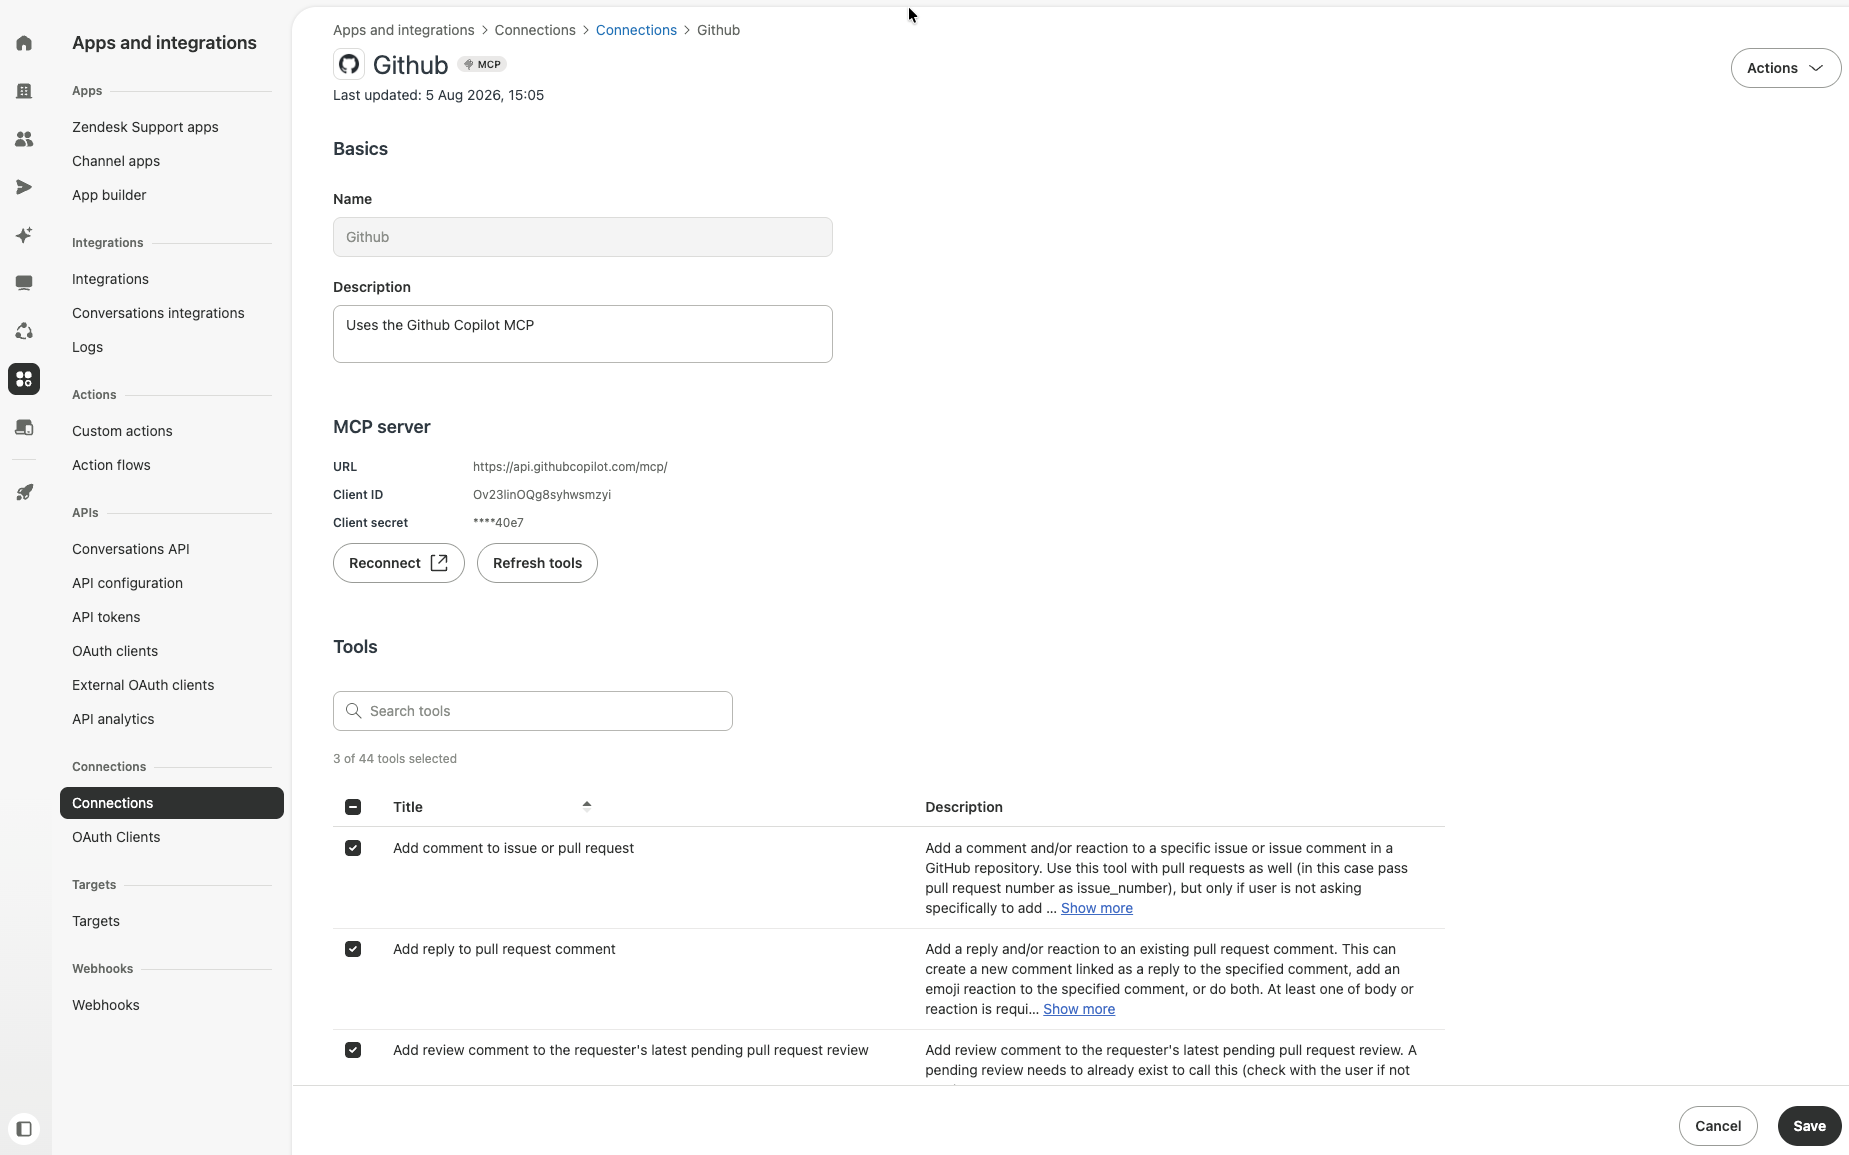Select the Channels arrow icon in rail
This screenshot has height=1155, width=1849.
(x=24, y=187)
